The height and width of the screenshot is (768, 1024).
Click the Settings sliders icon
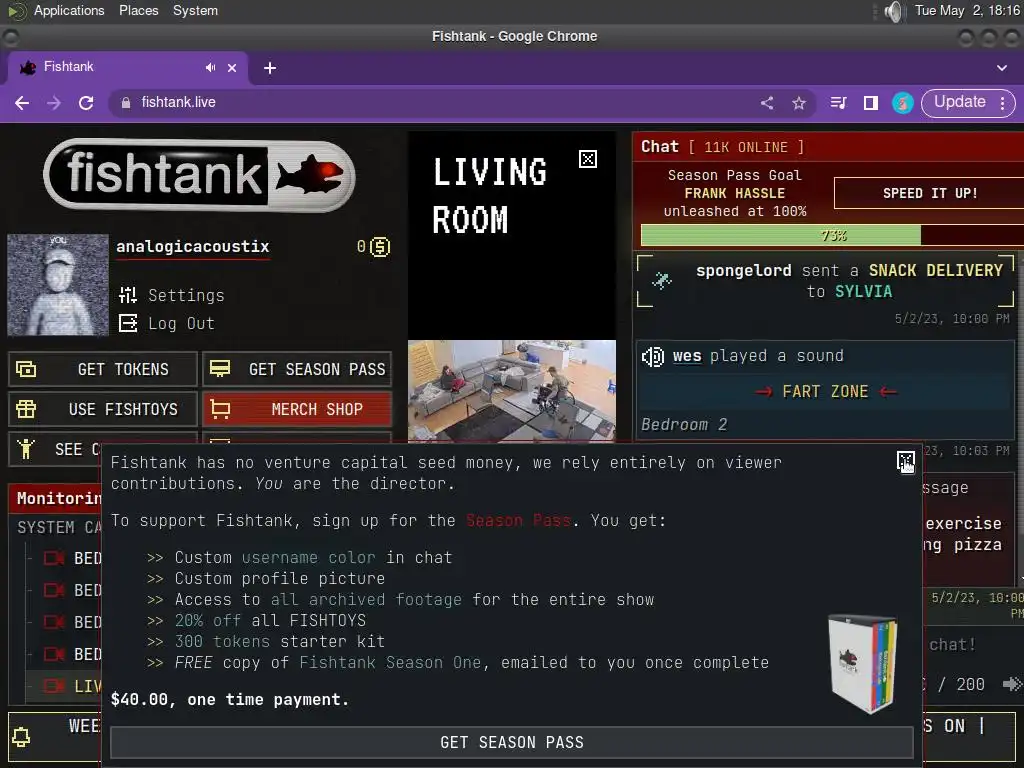point(128,295)
